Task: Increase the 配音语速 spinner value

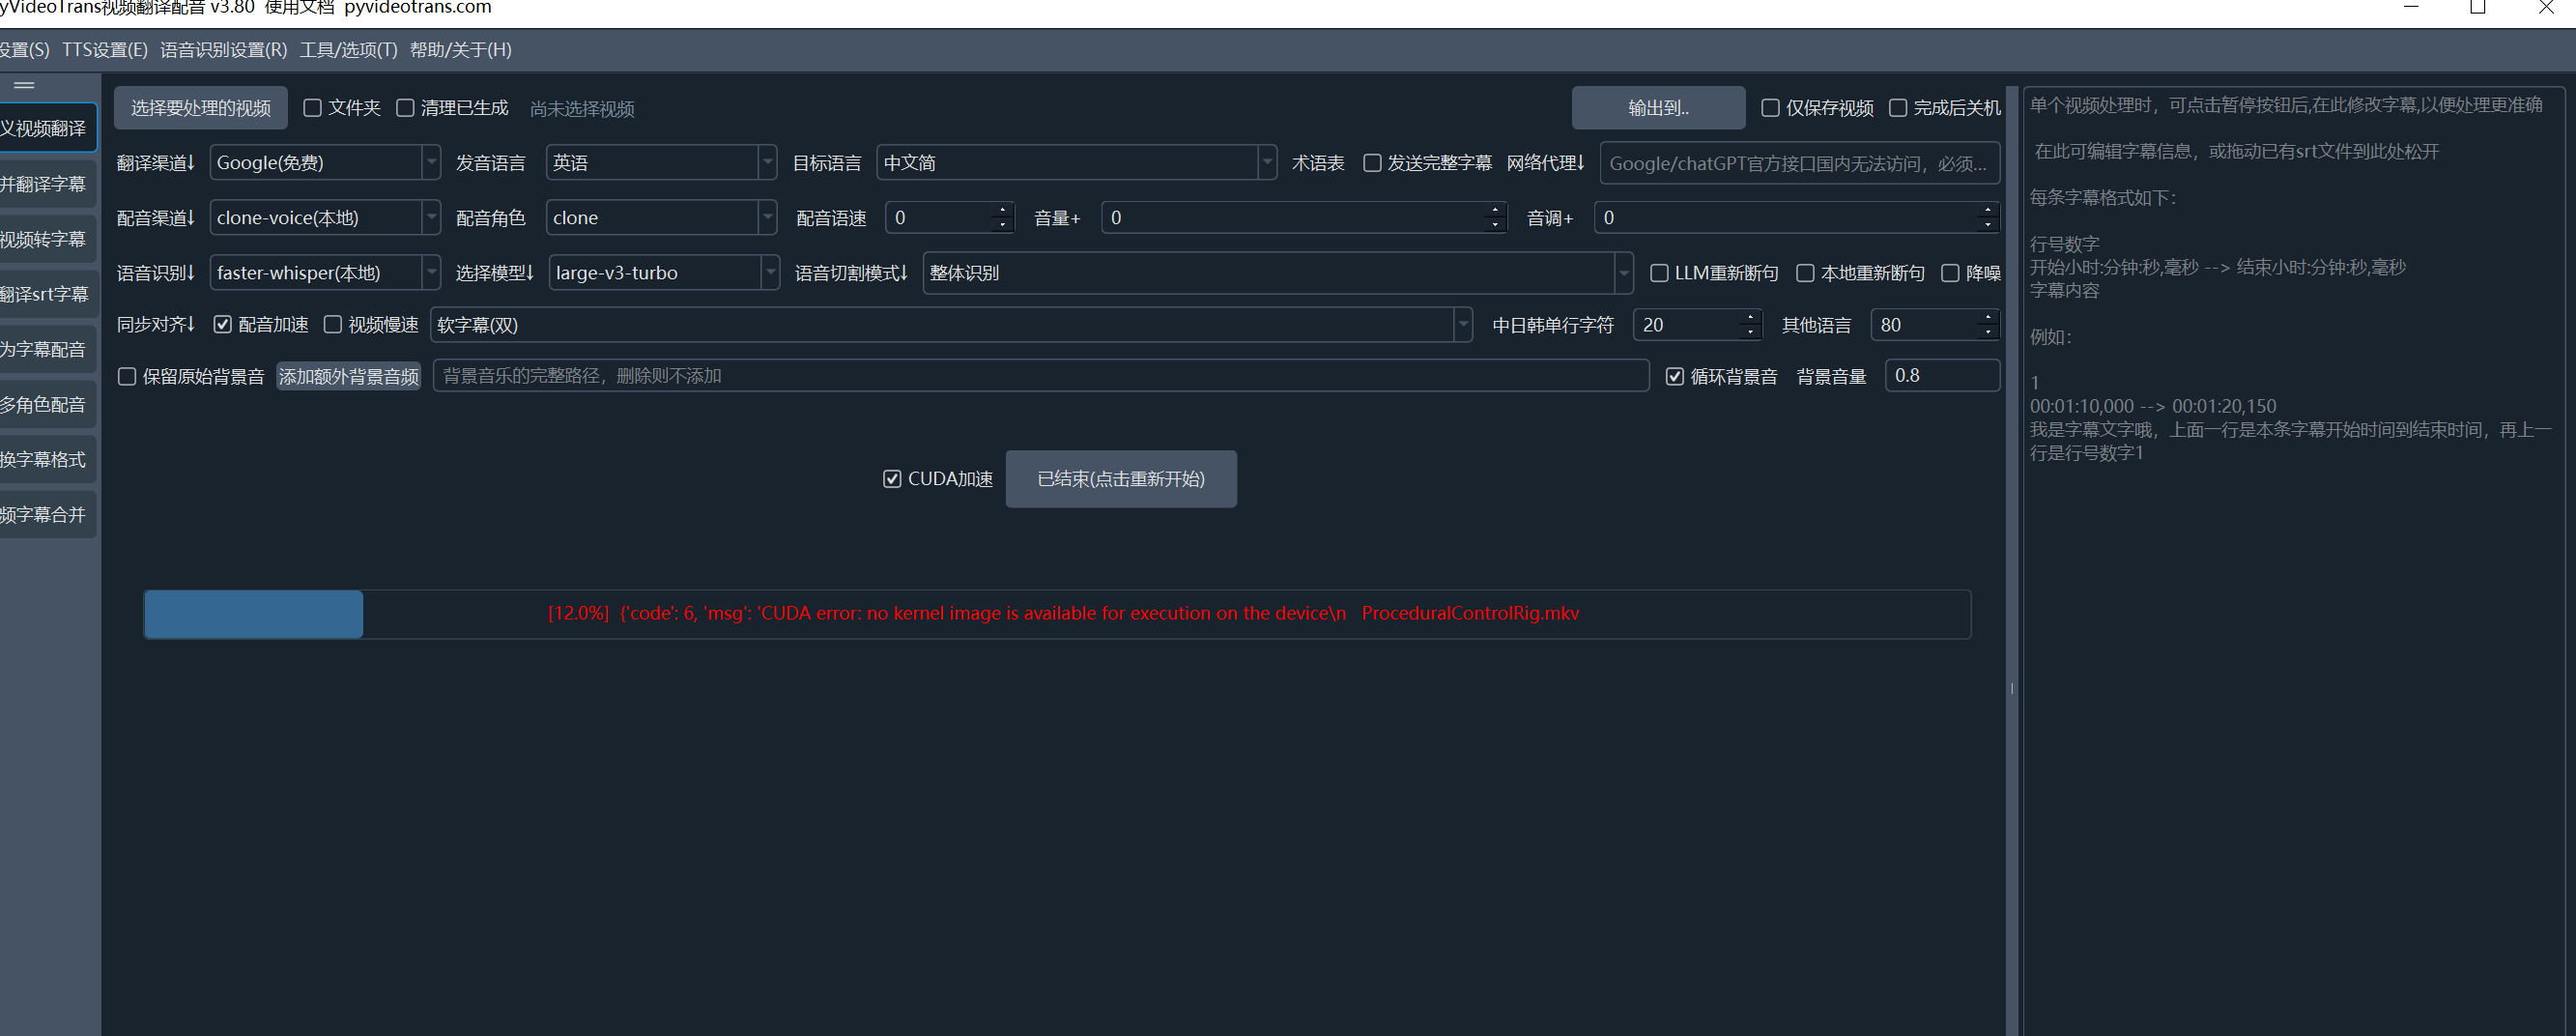Action: [1002, 210]
